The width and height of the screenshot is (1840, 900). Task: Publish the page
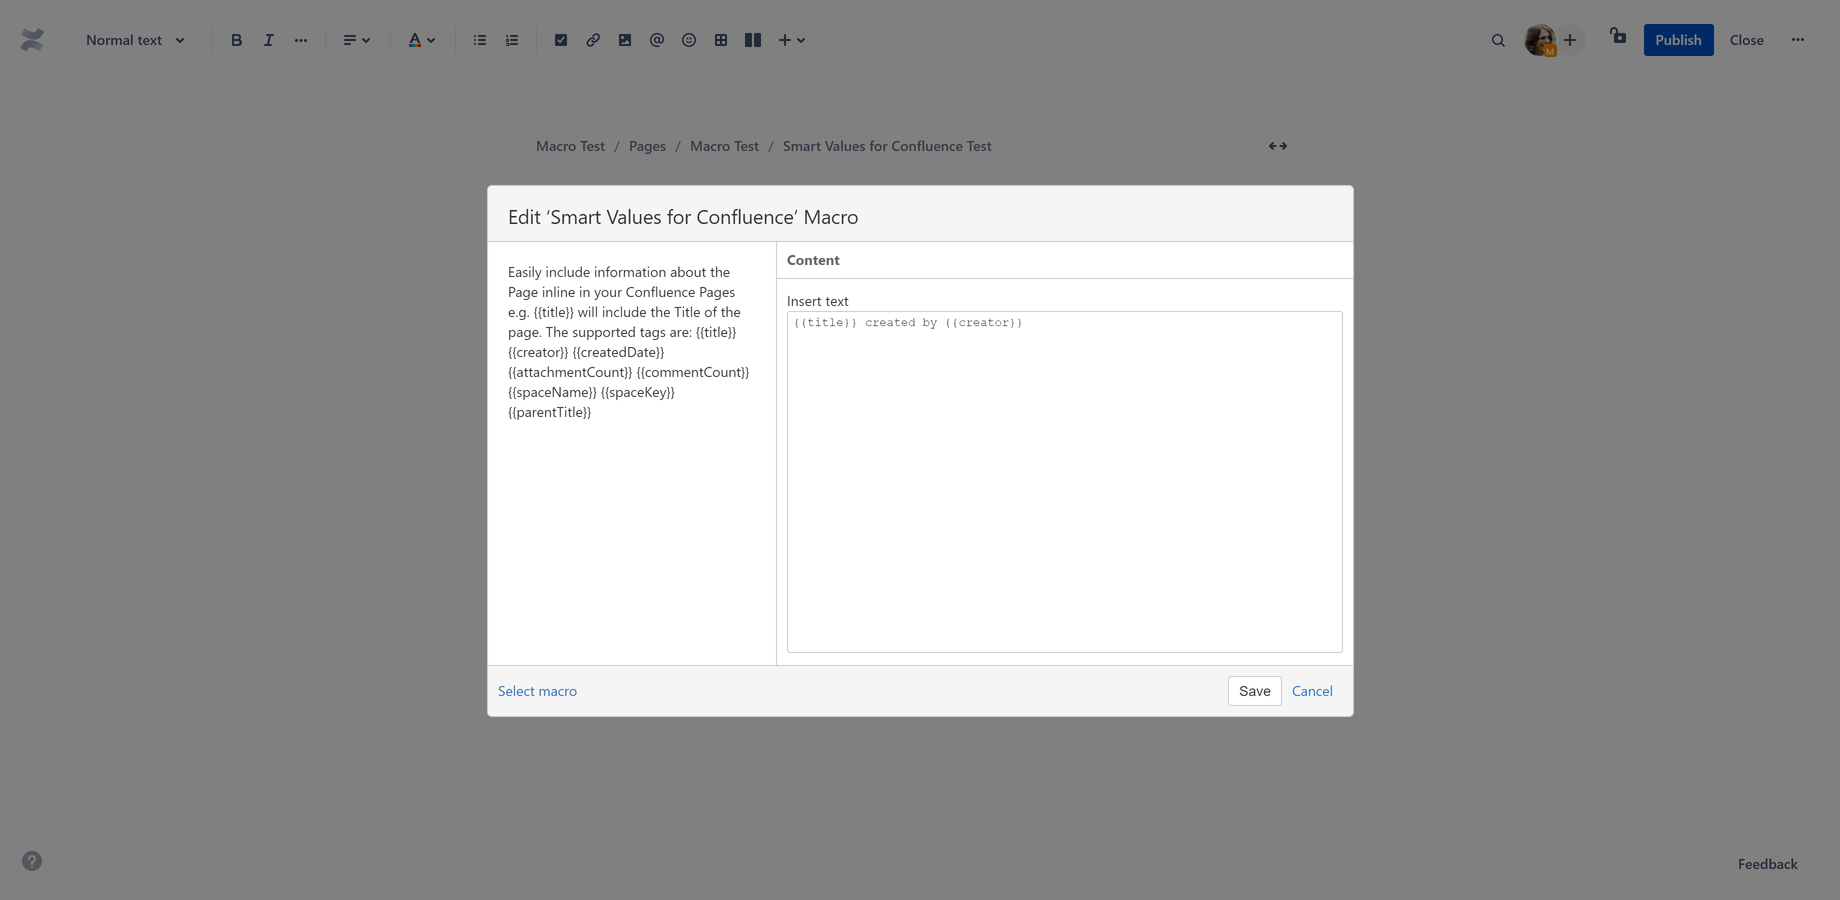pyautogui.click(x=1678, y=40)
